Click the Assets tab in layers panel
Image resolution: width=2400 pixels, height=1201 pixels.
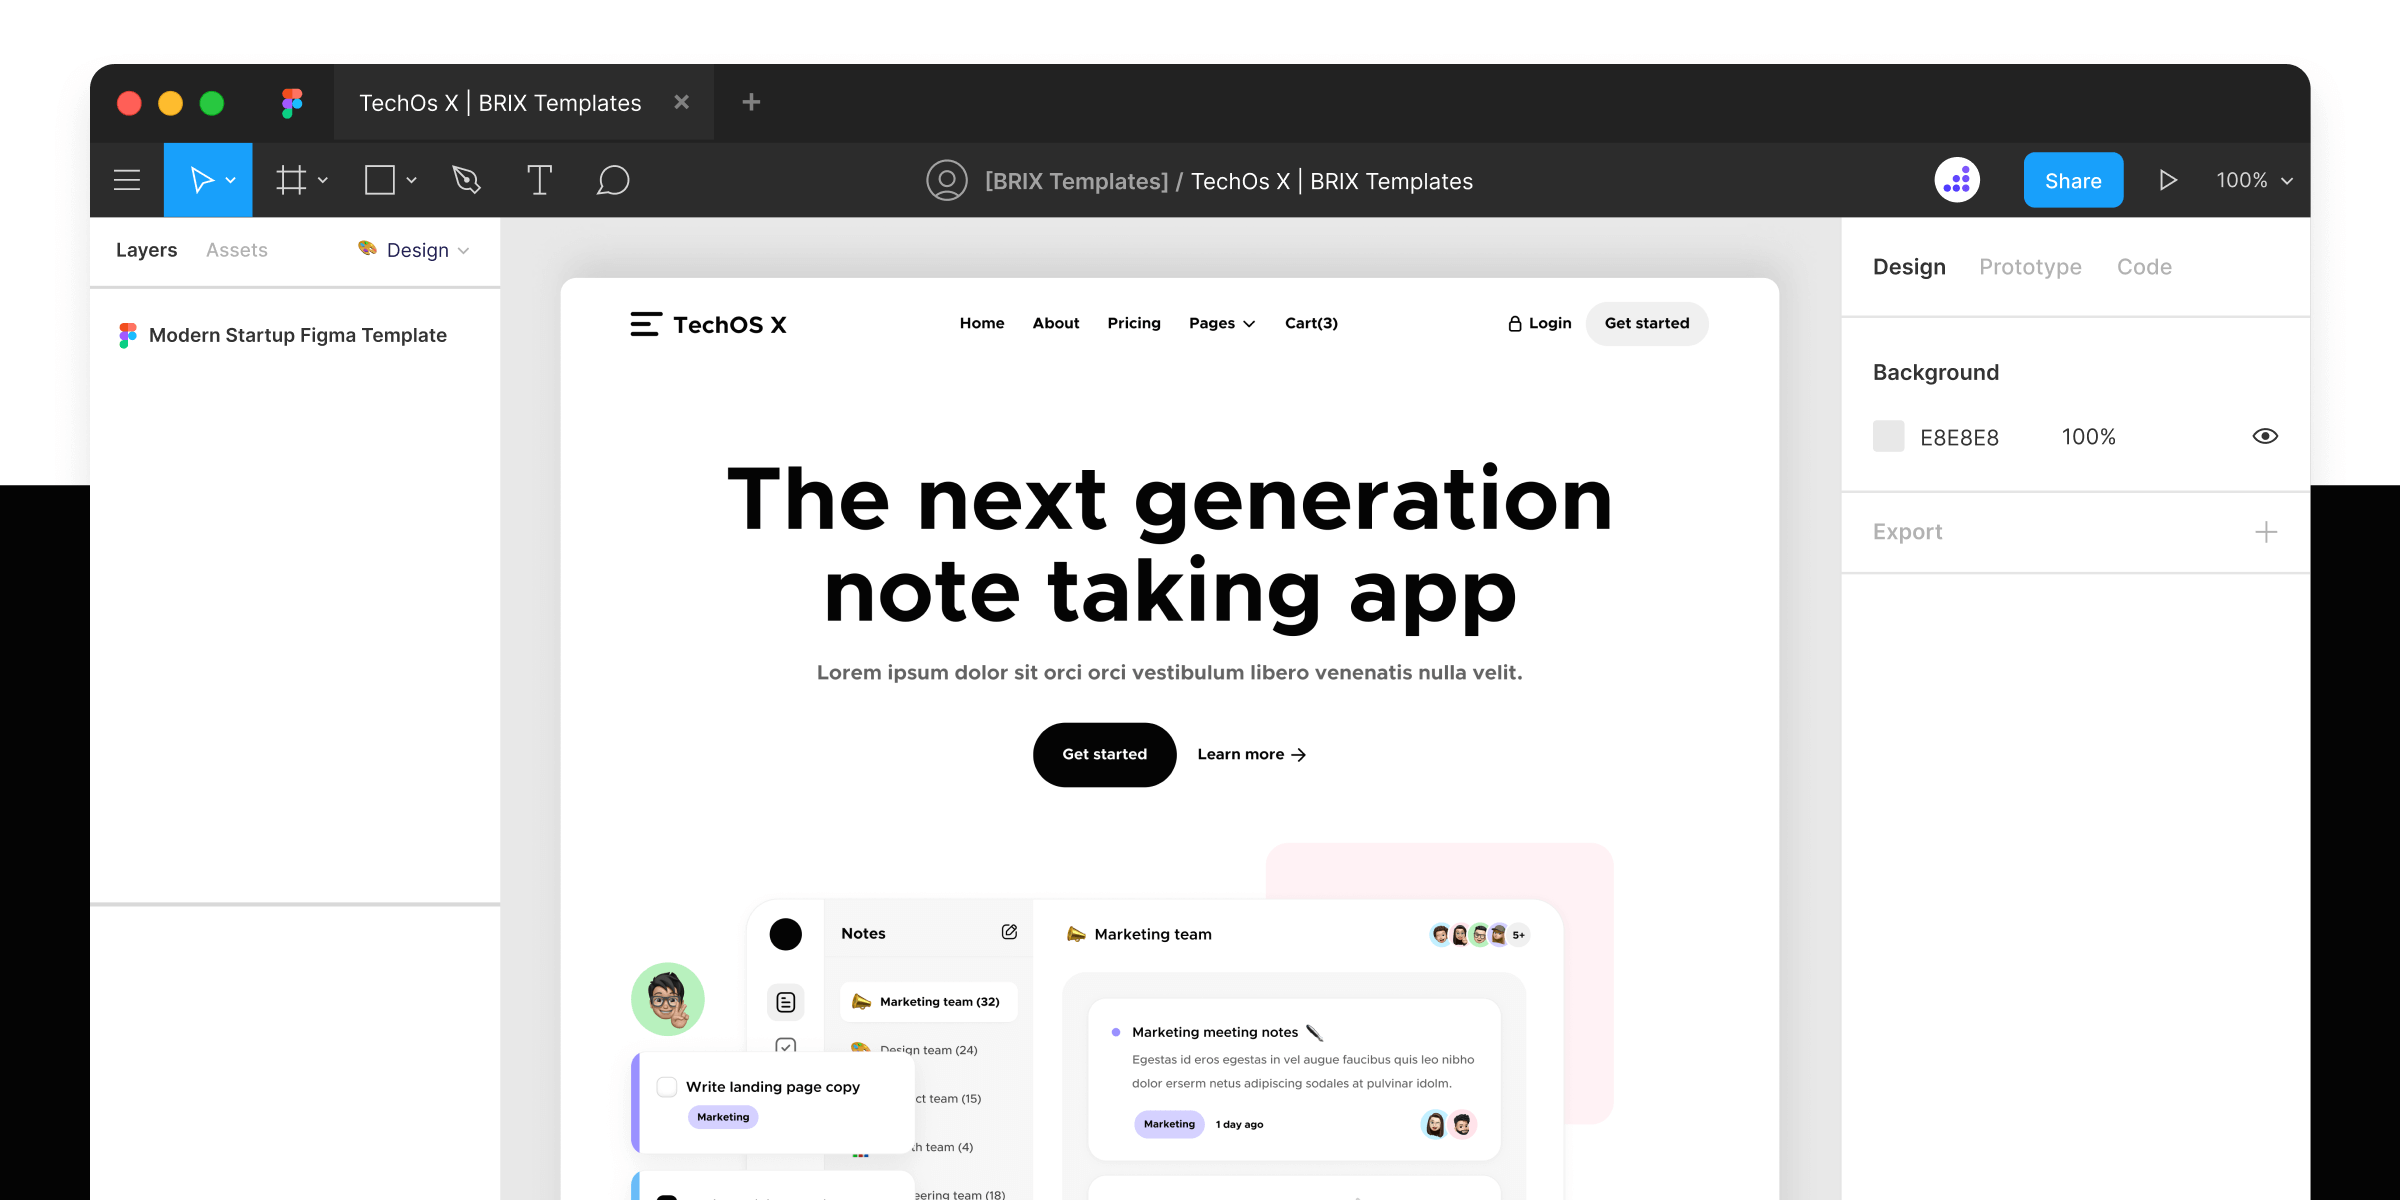(x=237, y=250)
